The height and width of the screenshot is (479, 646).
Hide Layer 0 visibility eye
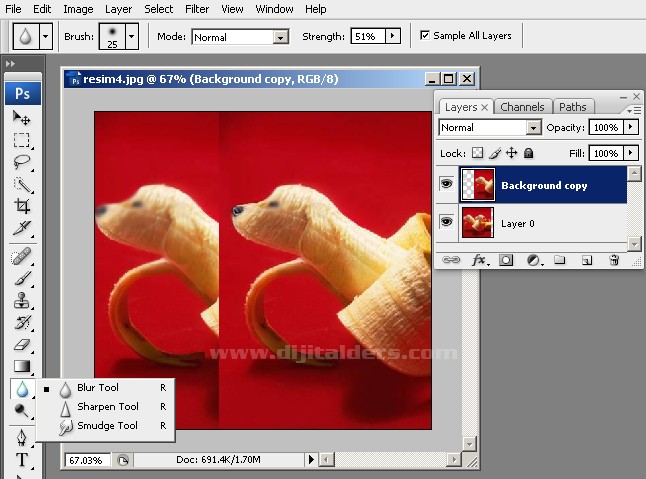click(x=446, y=222)
